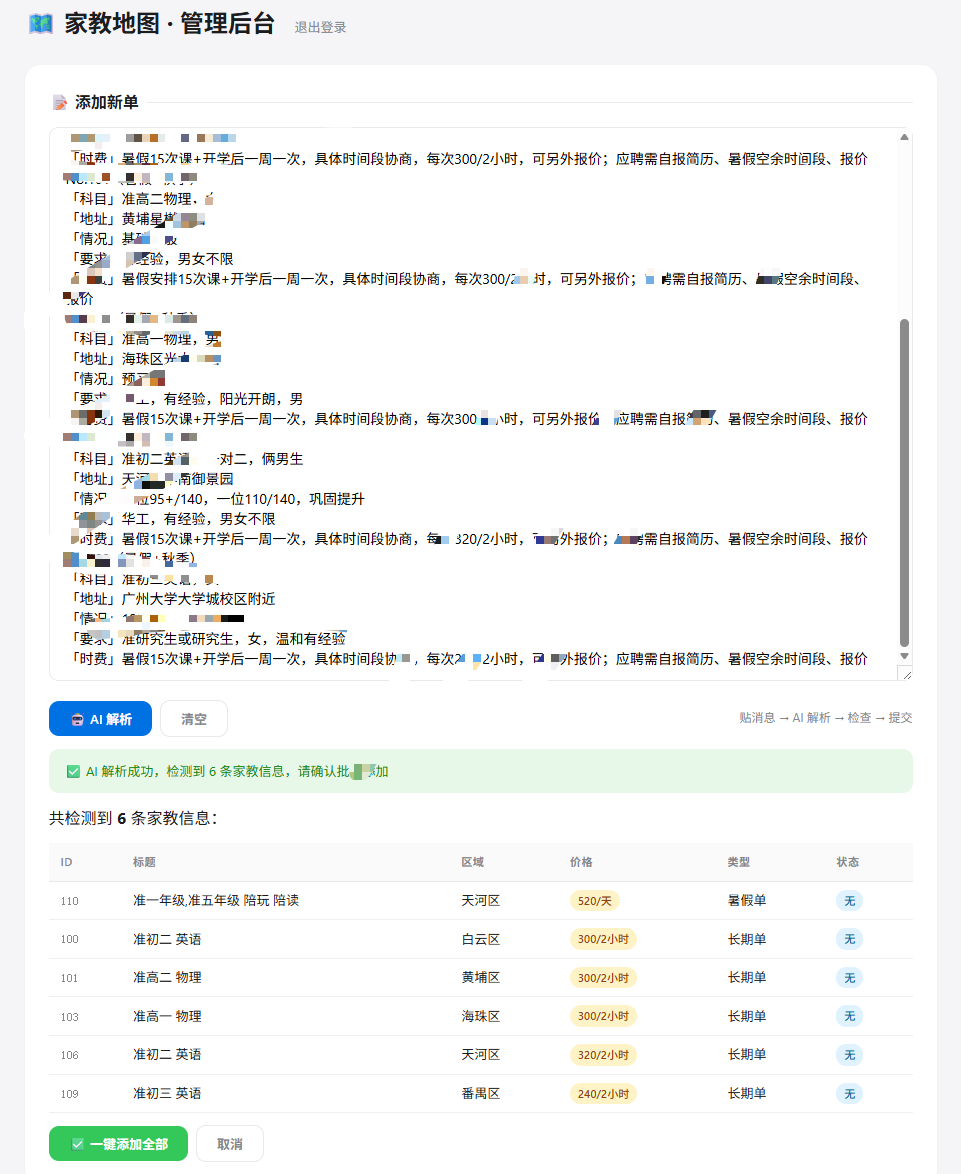Select the 准高二 物理 title cell
The width and height of the screenshot is (961, 1174).
(x=167, y=978)
